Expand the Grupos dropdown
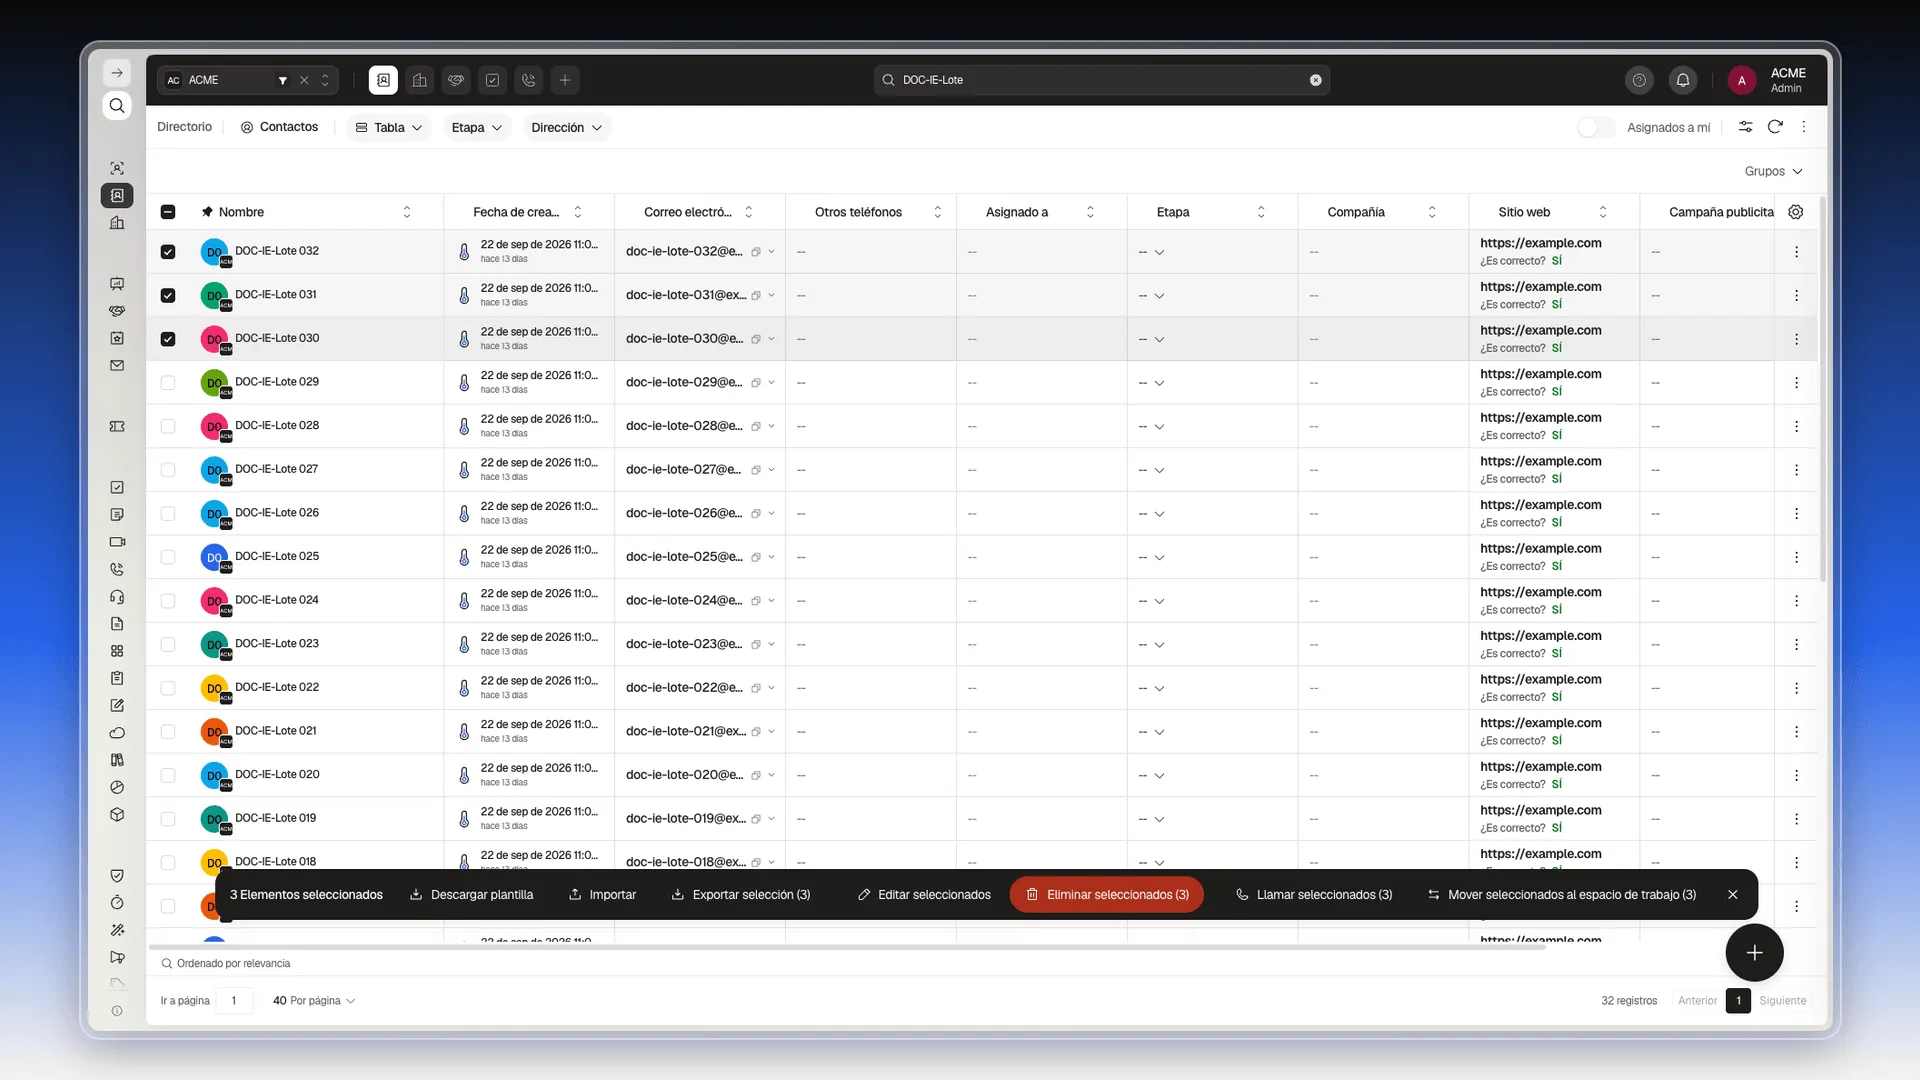1920x1080 pixels. point(1773,172)
